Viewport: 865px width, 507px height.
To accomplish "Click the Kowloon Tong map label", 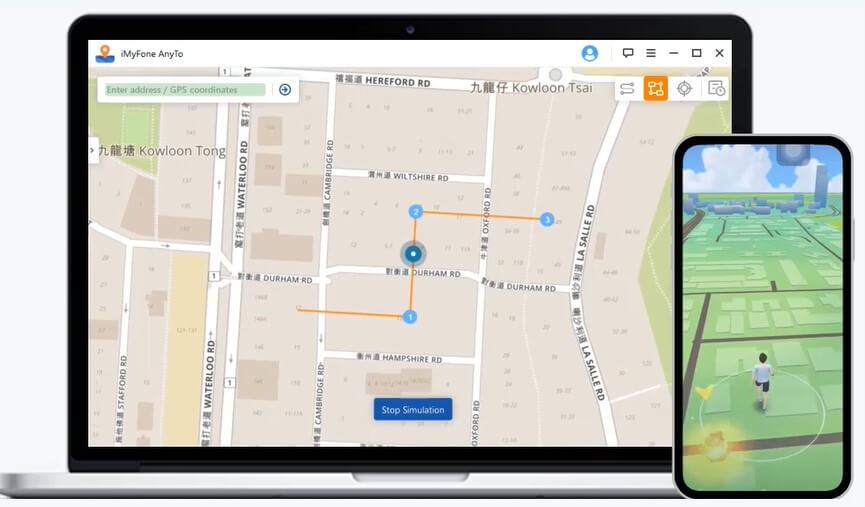I will click(162, 151).
